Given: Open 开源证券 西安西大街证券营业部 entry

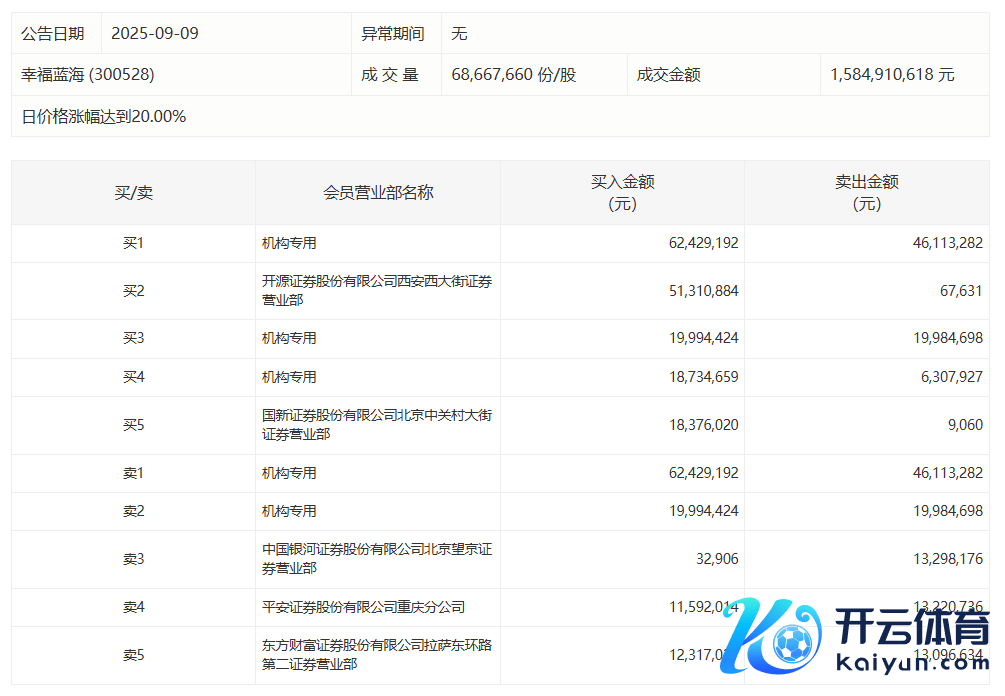Looking at the screenshot, I should pos(376,291).
